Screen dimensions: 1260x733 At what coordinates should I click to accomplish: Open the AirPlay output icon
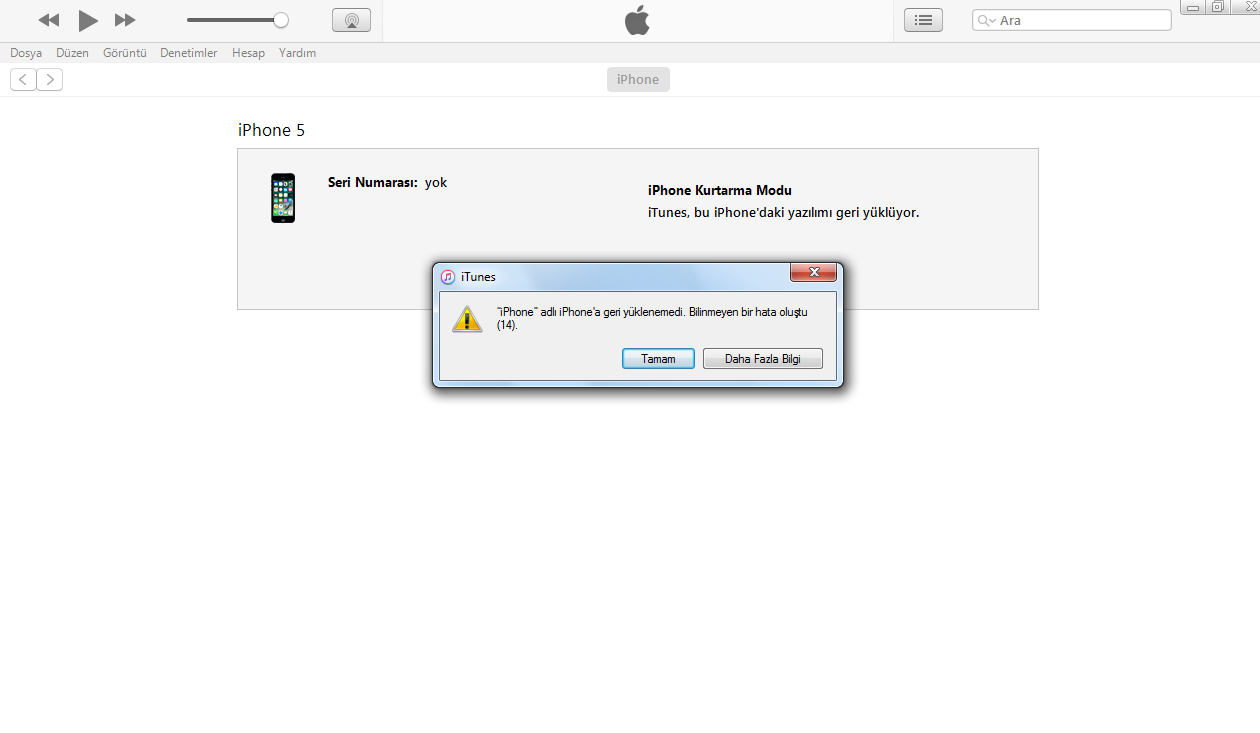pyautogui.click(x=351, y=20)
